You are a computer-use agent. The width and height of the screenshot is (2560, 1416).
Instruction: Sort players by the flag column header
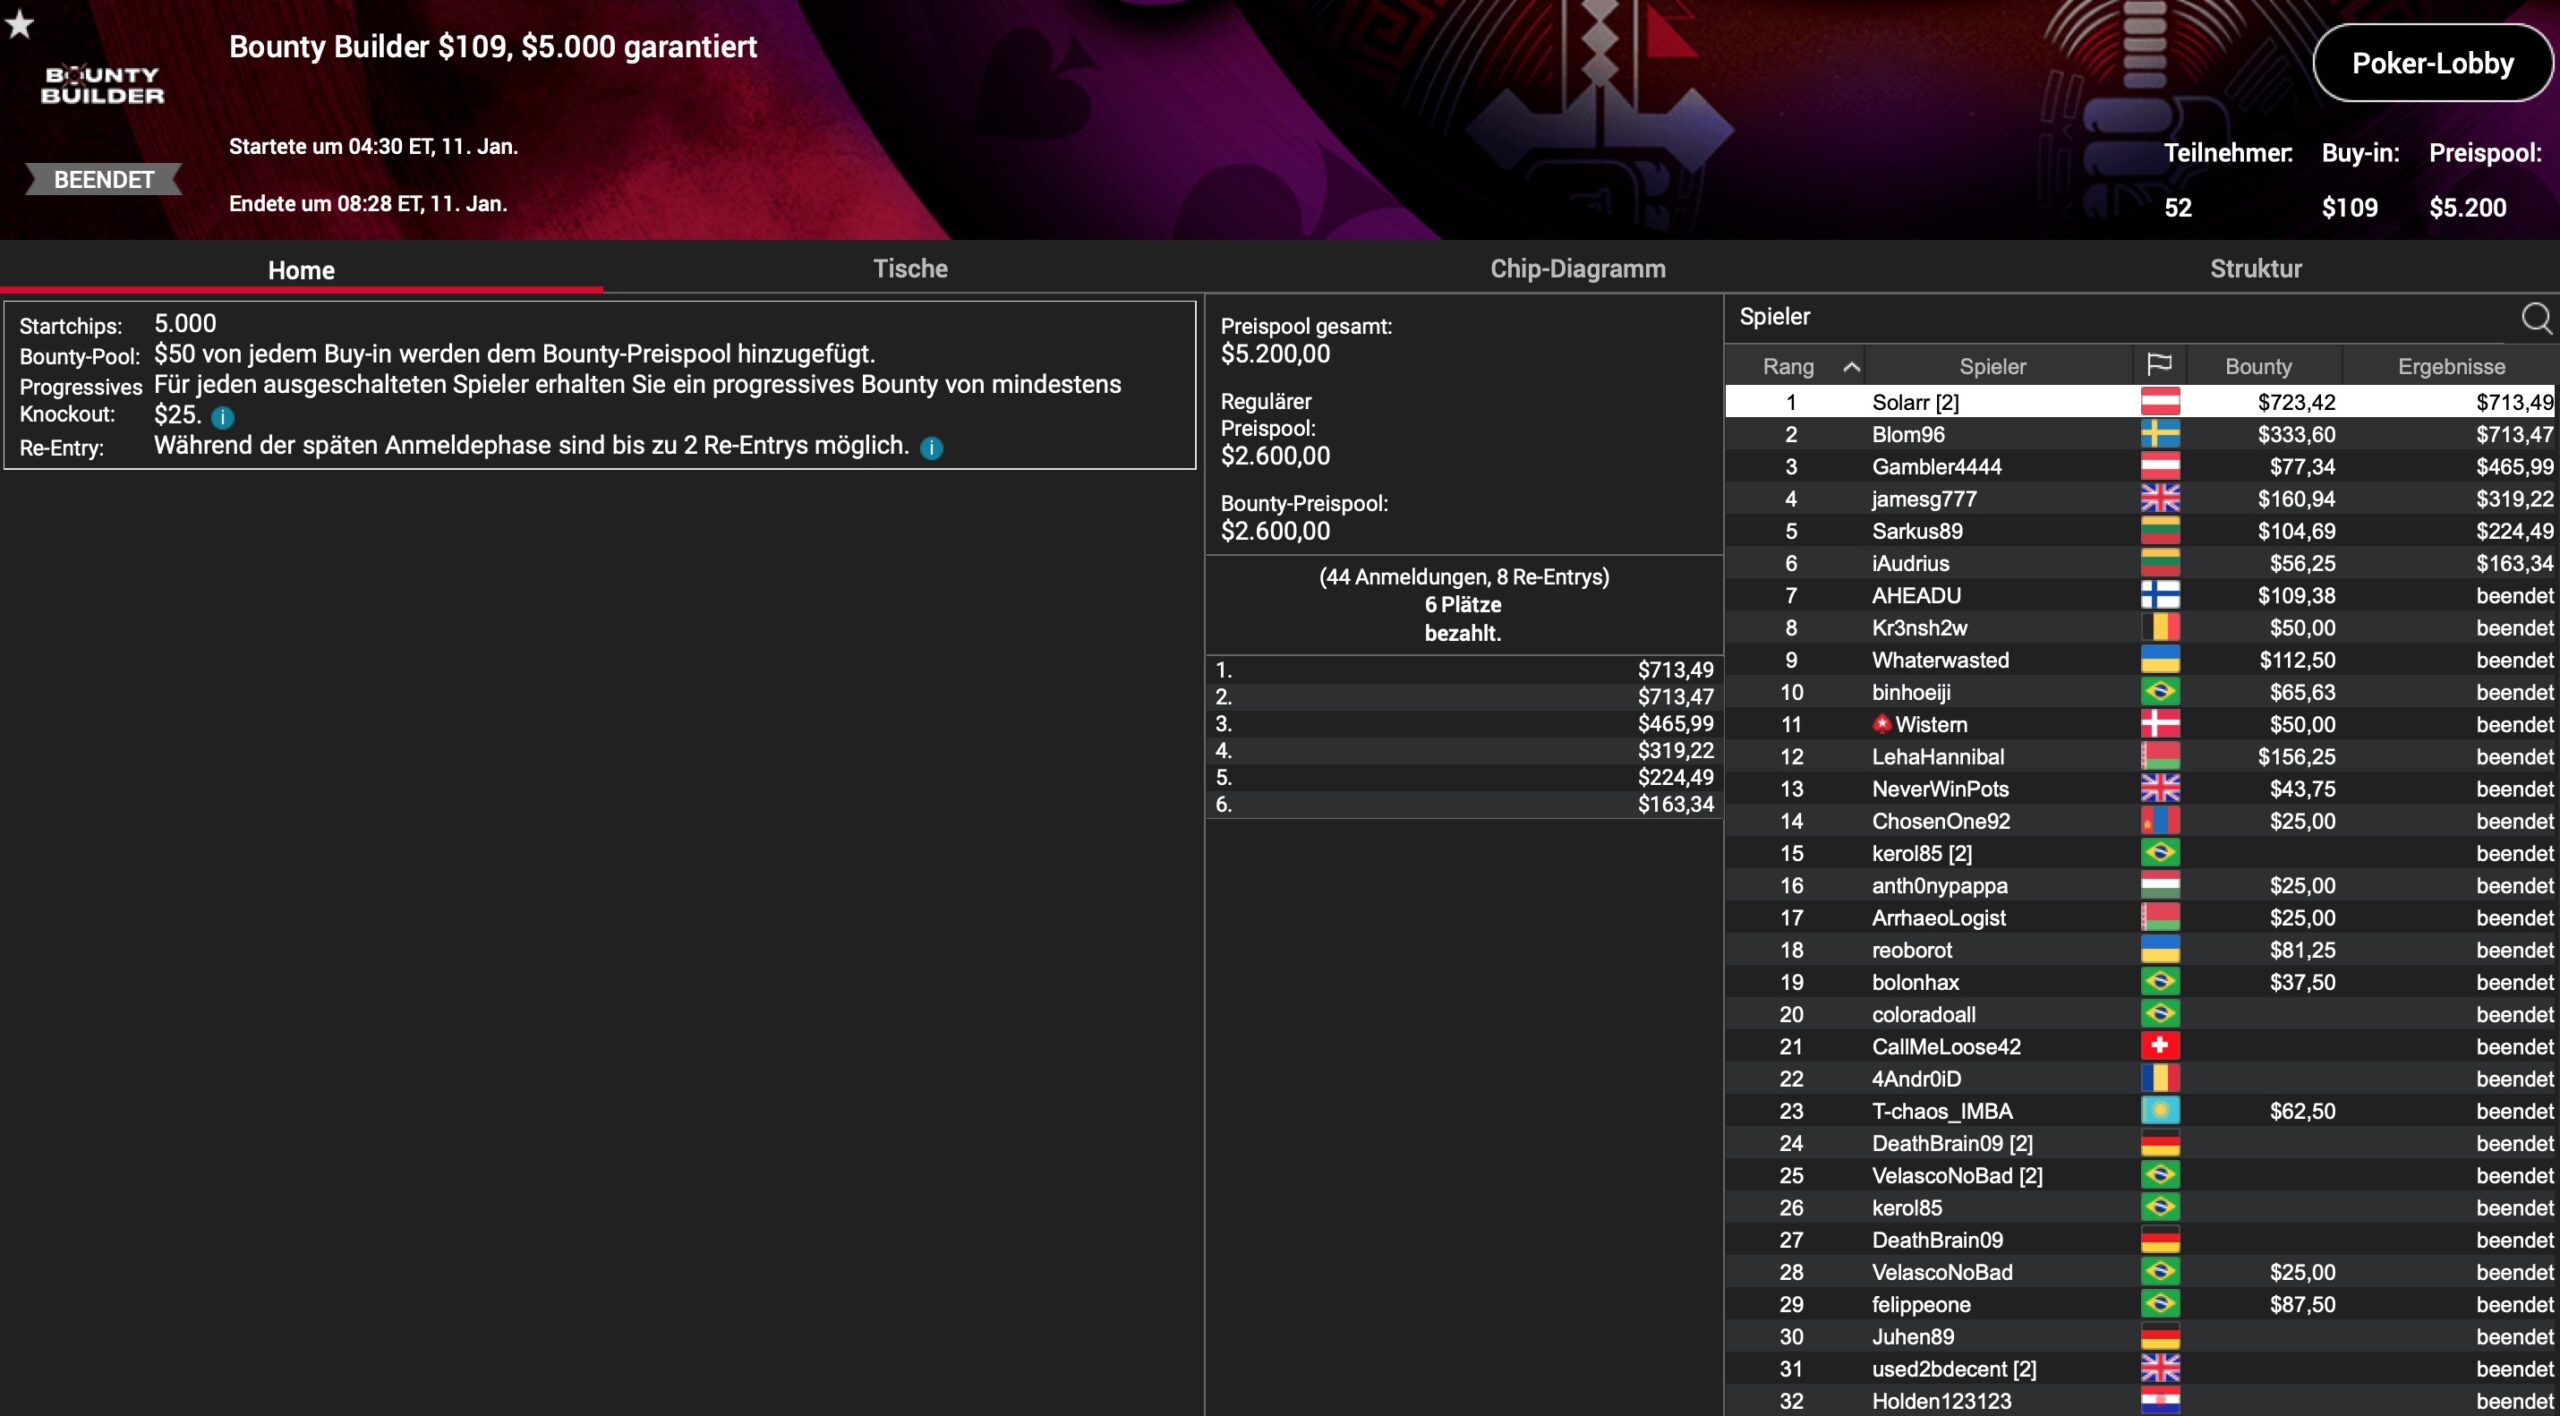(2159, 366)
